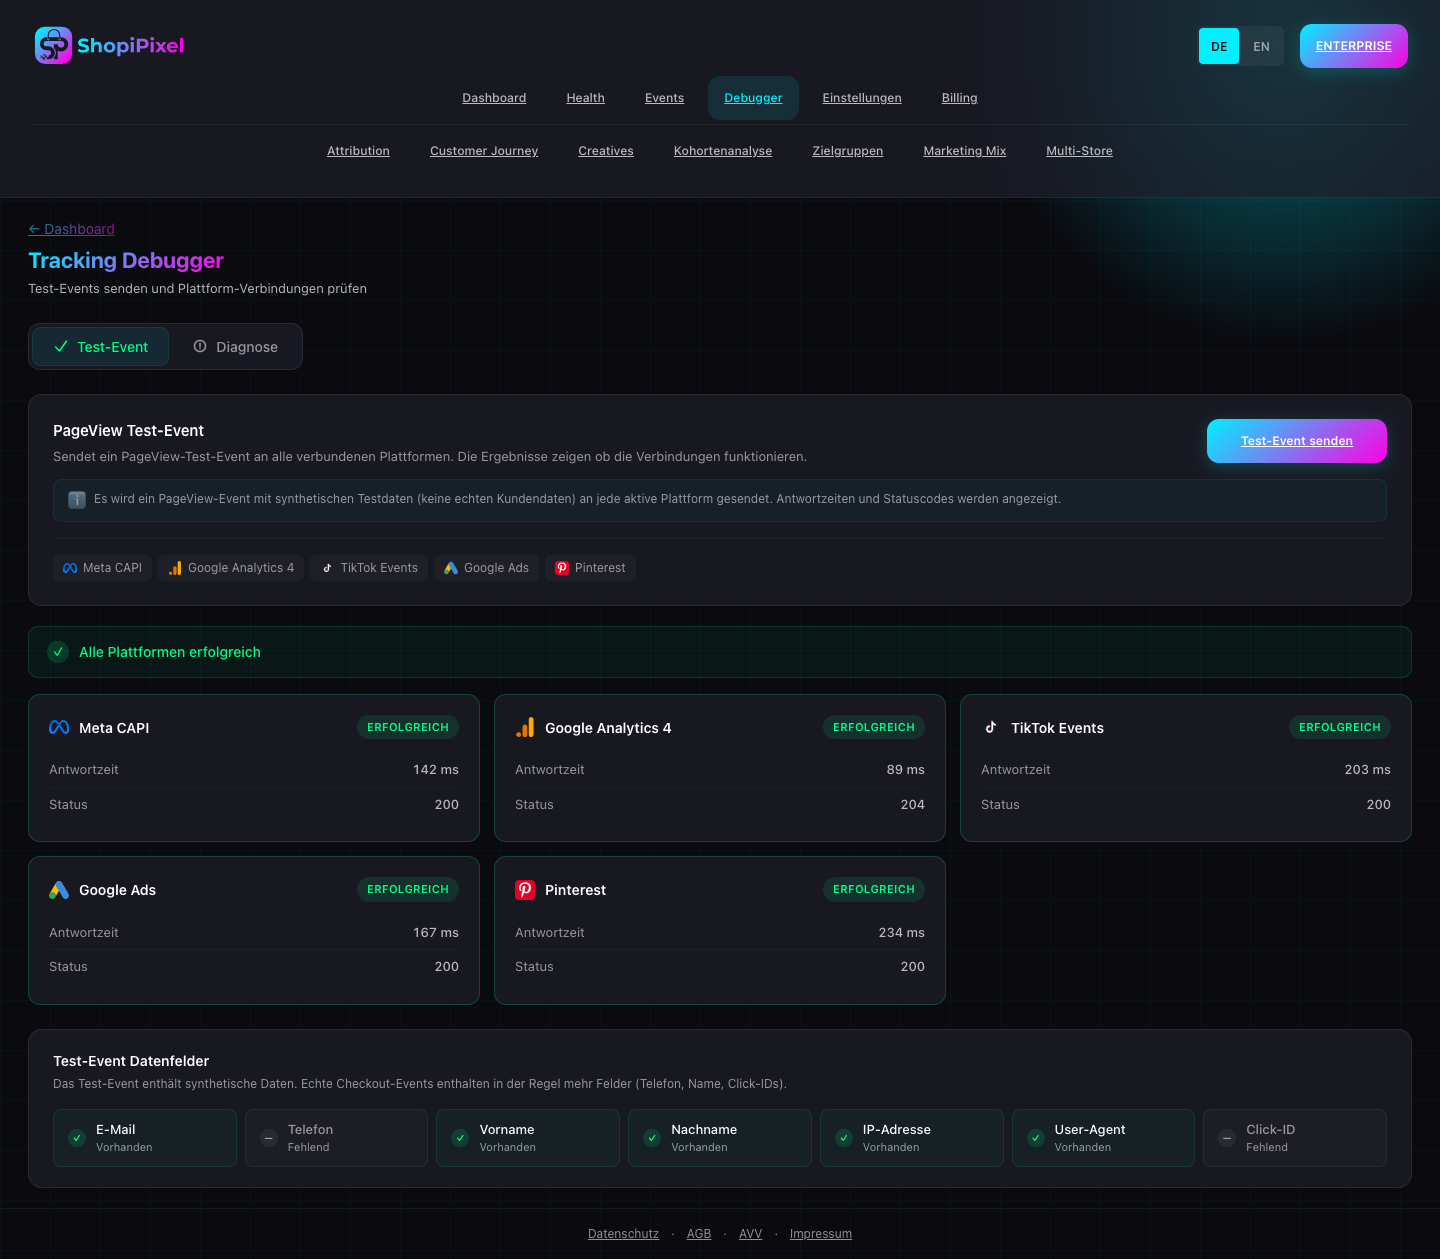
Task: Click the Pinterest platform chip
Action: (x=590, y=568)
